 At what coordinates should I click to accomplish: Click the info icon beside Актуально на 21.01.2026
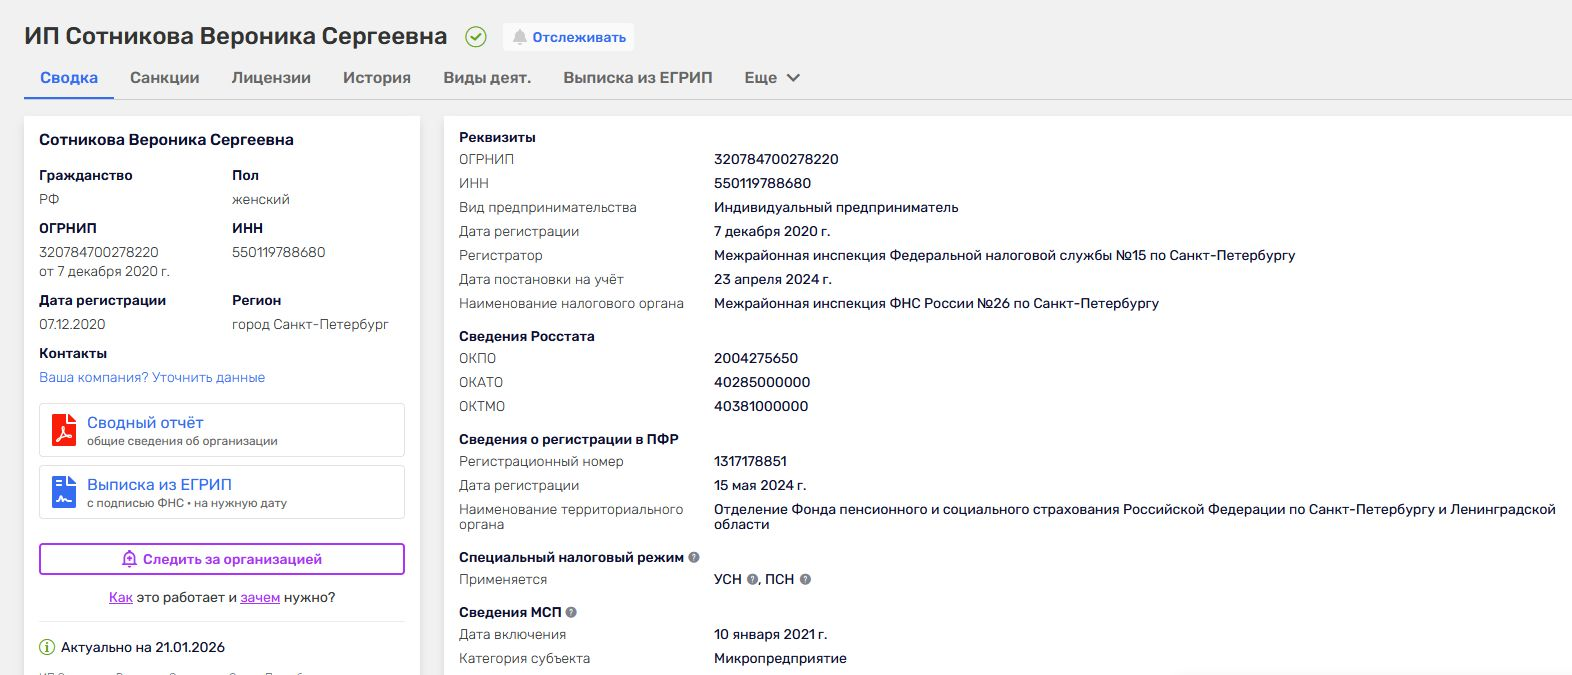(47, 647)
